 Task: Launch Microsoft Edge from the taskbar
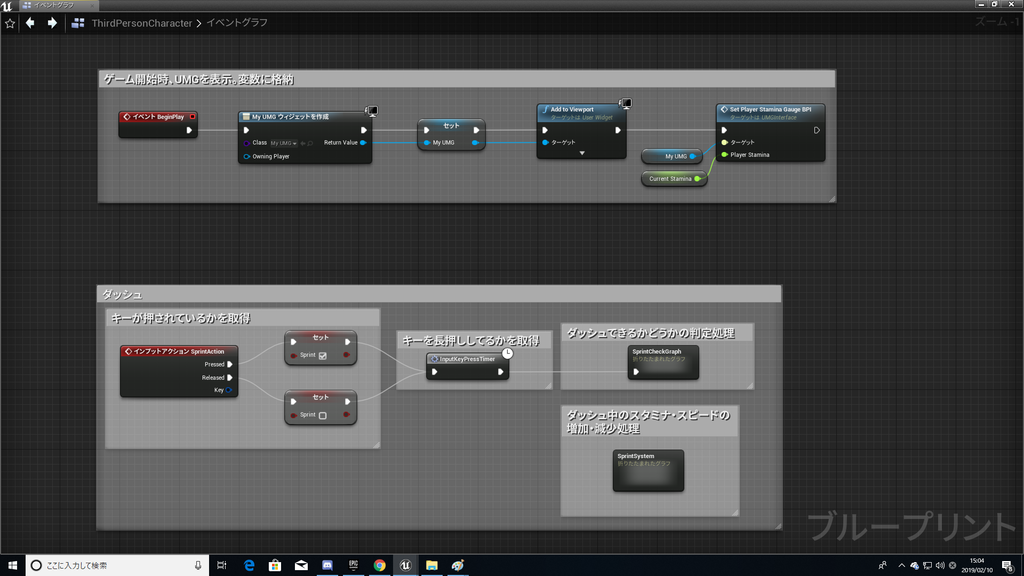(249, 566)
